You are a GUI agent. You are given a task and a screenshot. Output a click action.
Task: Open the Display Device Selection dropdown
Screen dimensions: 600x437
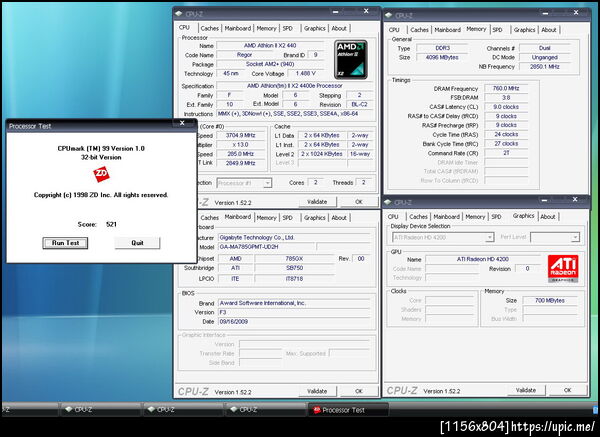(489, 237)
